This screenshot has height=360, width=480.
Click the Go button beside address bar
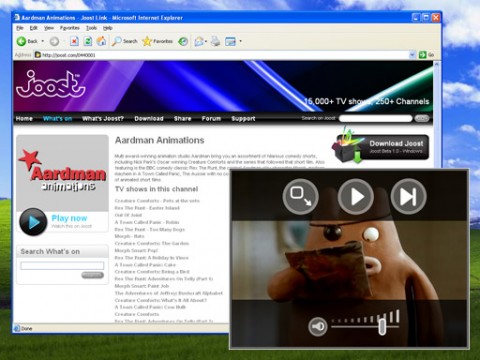click(426, 55)
